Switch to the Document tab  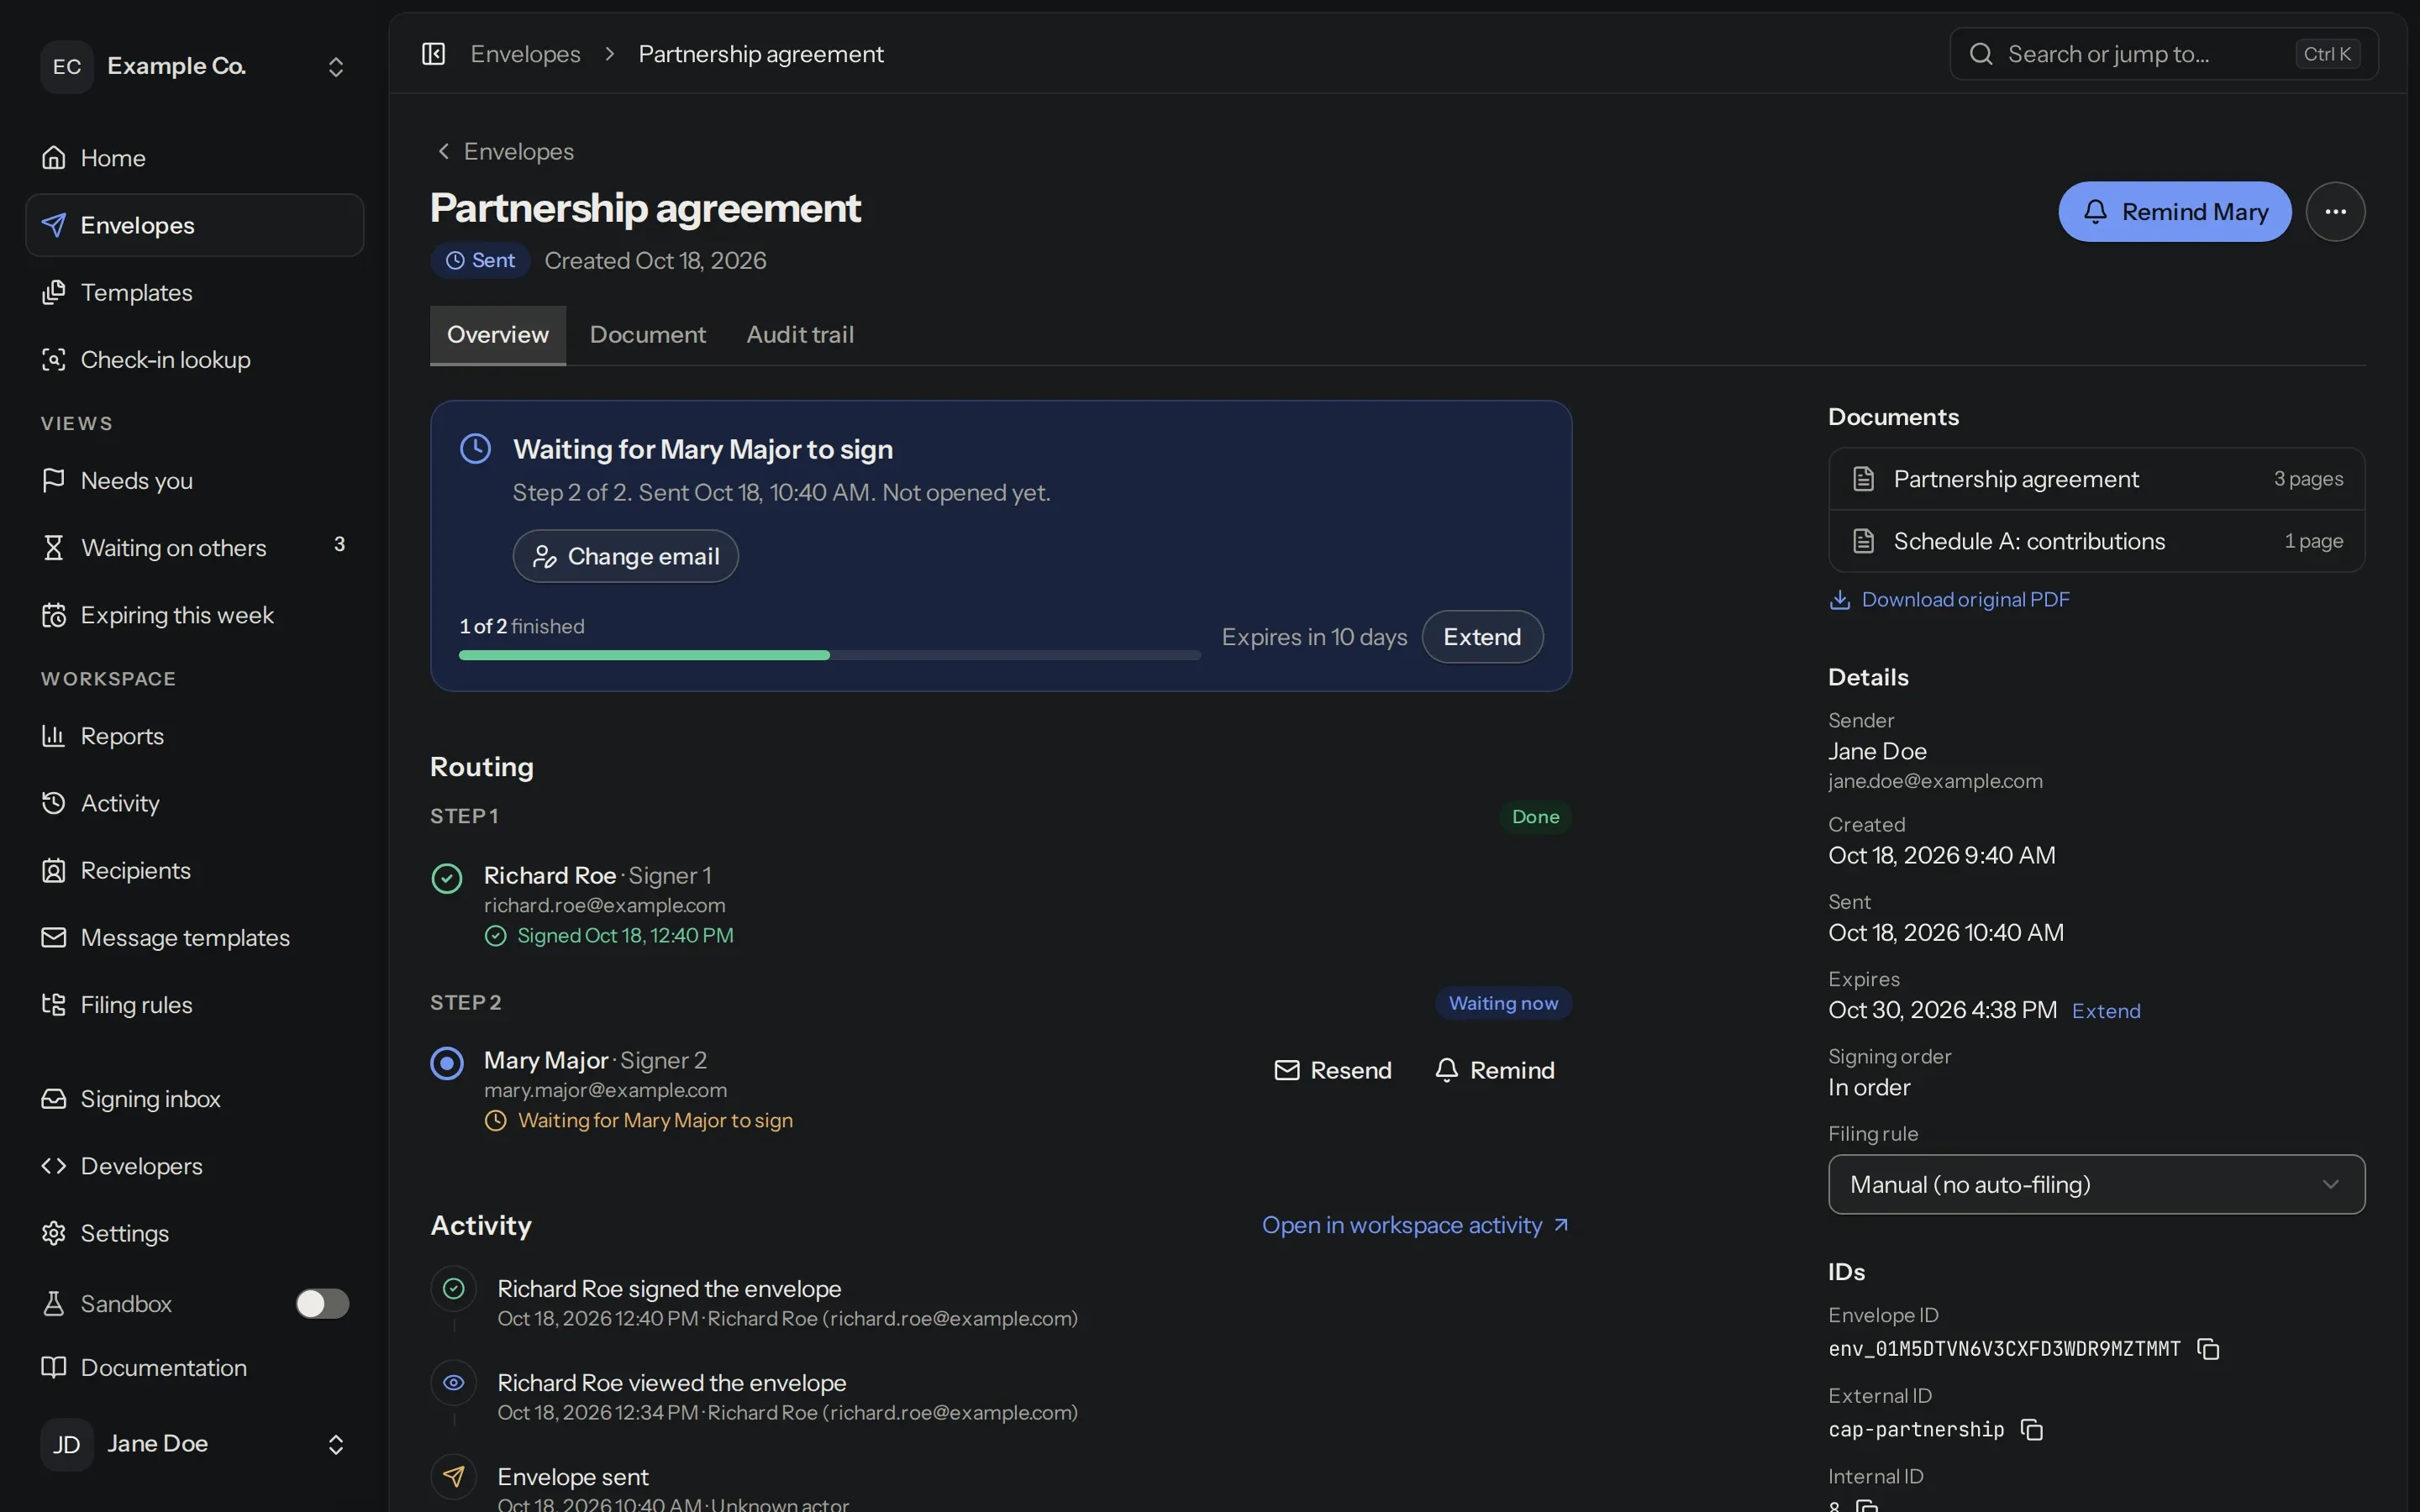click(647, 335)
